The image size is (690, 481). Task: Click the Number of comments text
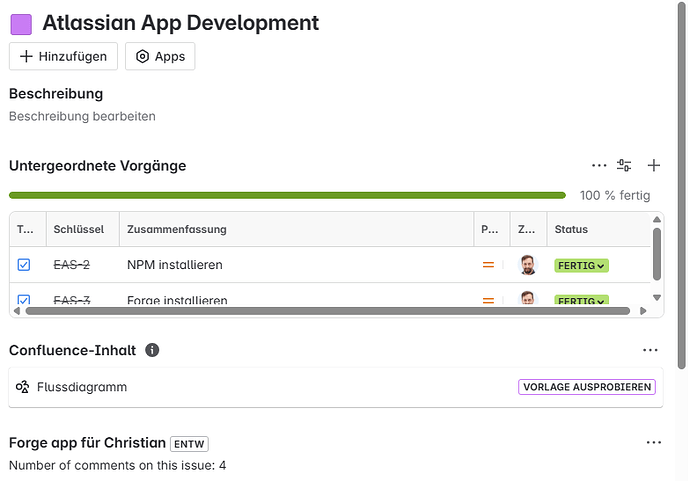[117, 465]
